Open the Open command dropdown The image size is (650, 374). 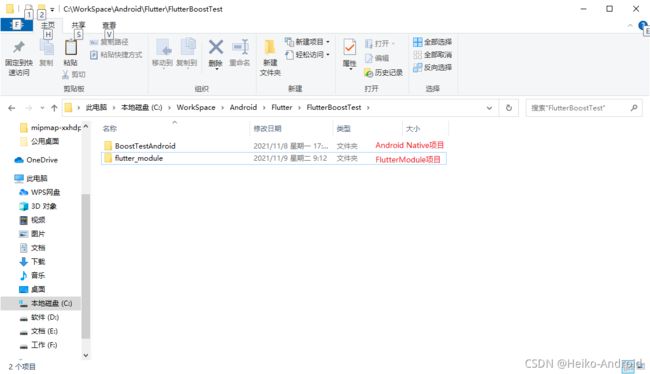coord(393,44)
